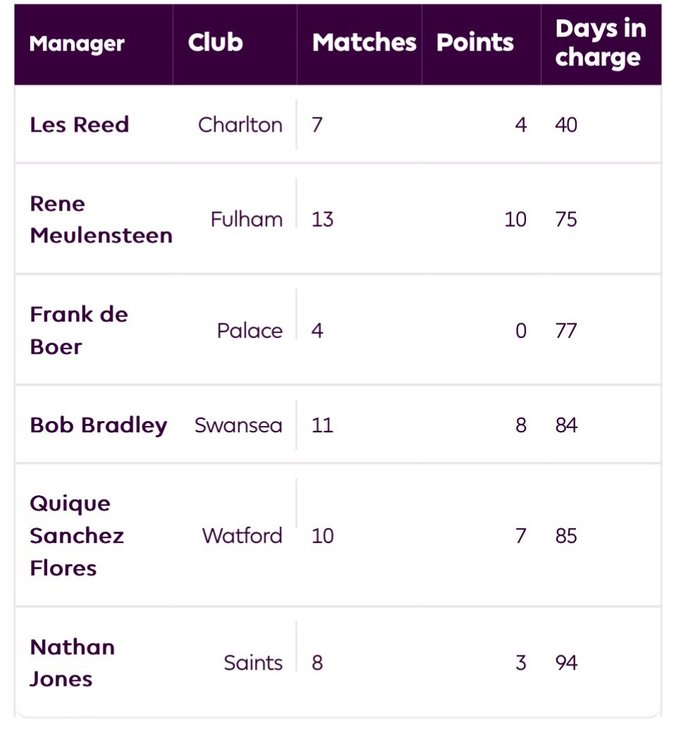
Task: Click the Saints club cell
Action: point(253,663)
